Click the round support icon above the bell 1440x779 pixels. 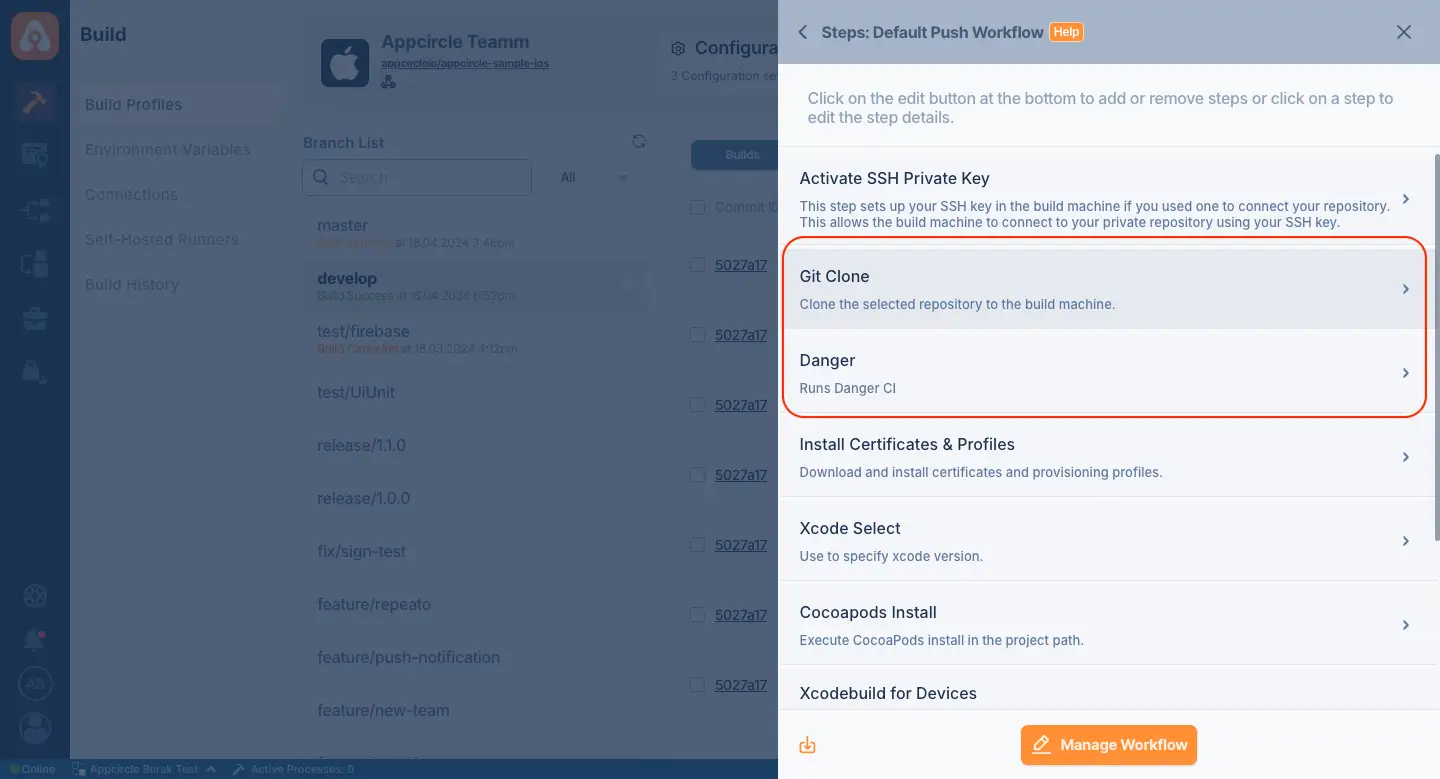click(x=35, y=596)
